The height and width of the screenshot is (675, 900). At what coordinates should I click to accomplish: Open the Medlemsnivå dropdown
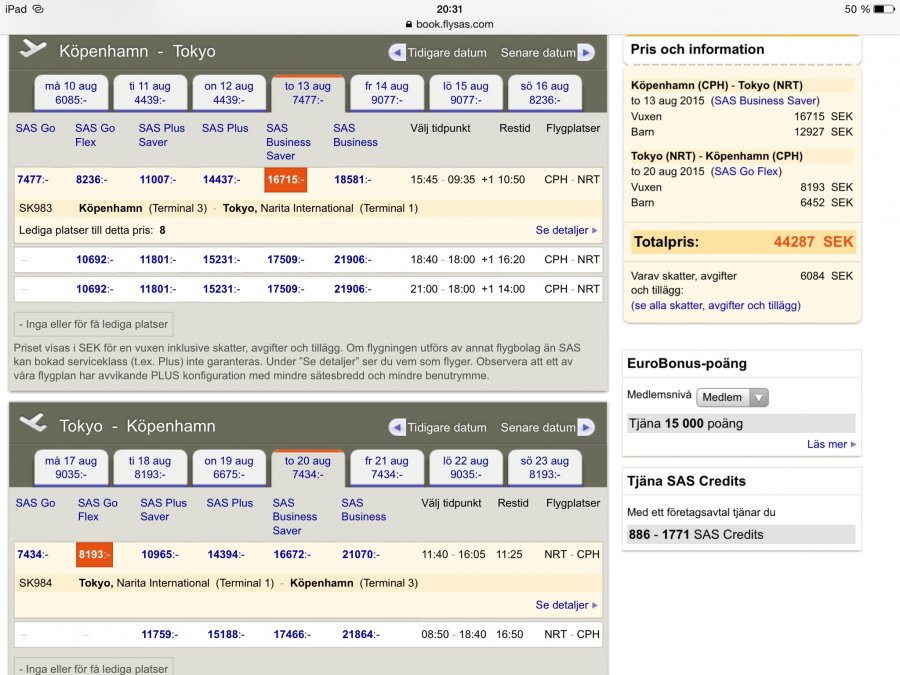[x=732, y=397]
